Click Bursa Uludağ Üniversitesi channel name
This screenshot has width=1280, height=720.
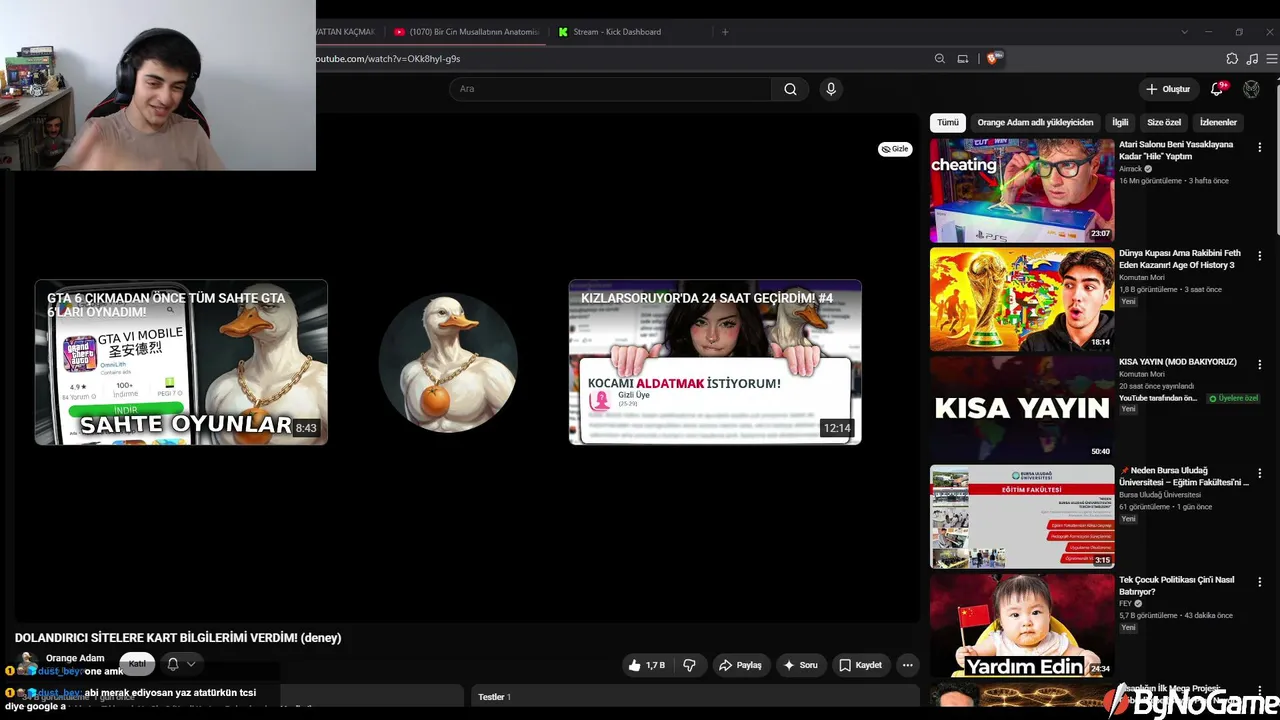[1160, 495]
